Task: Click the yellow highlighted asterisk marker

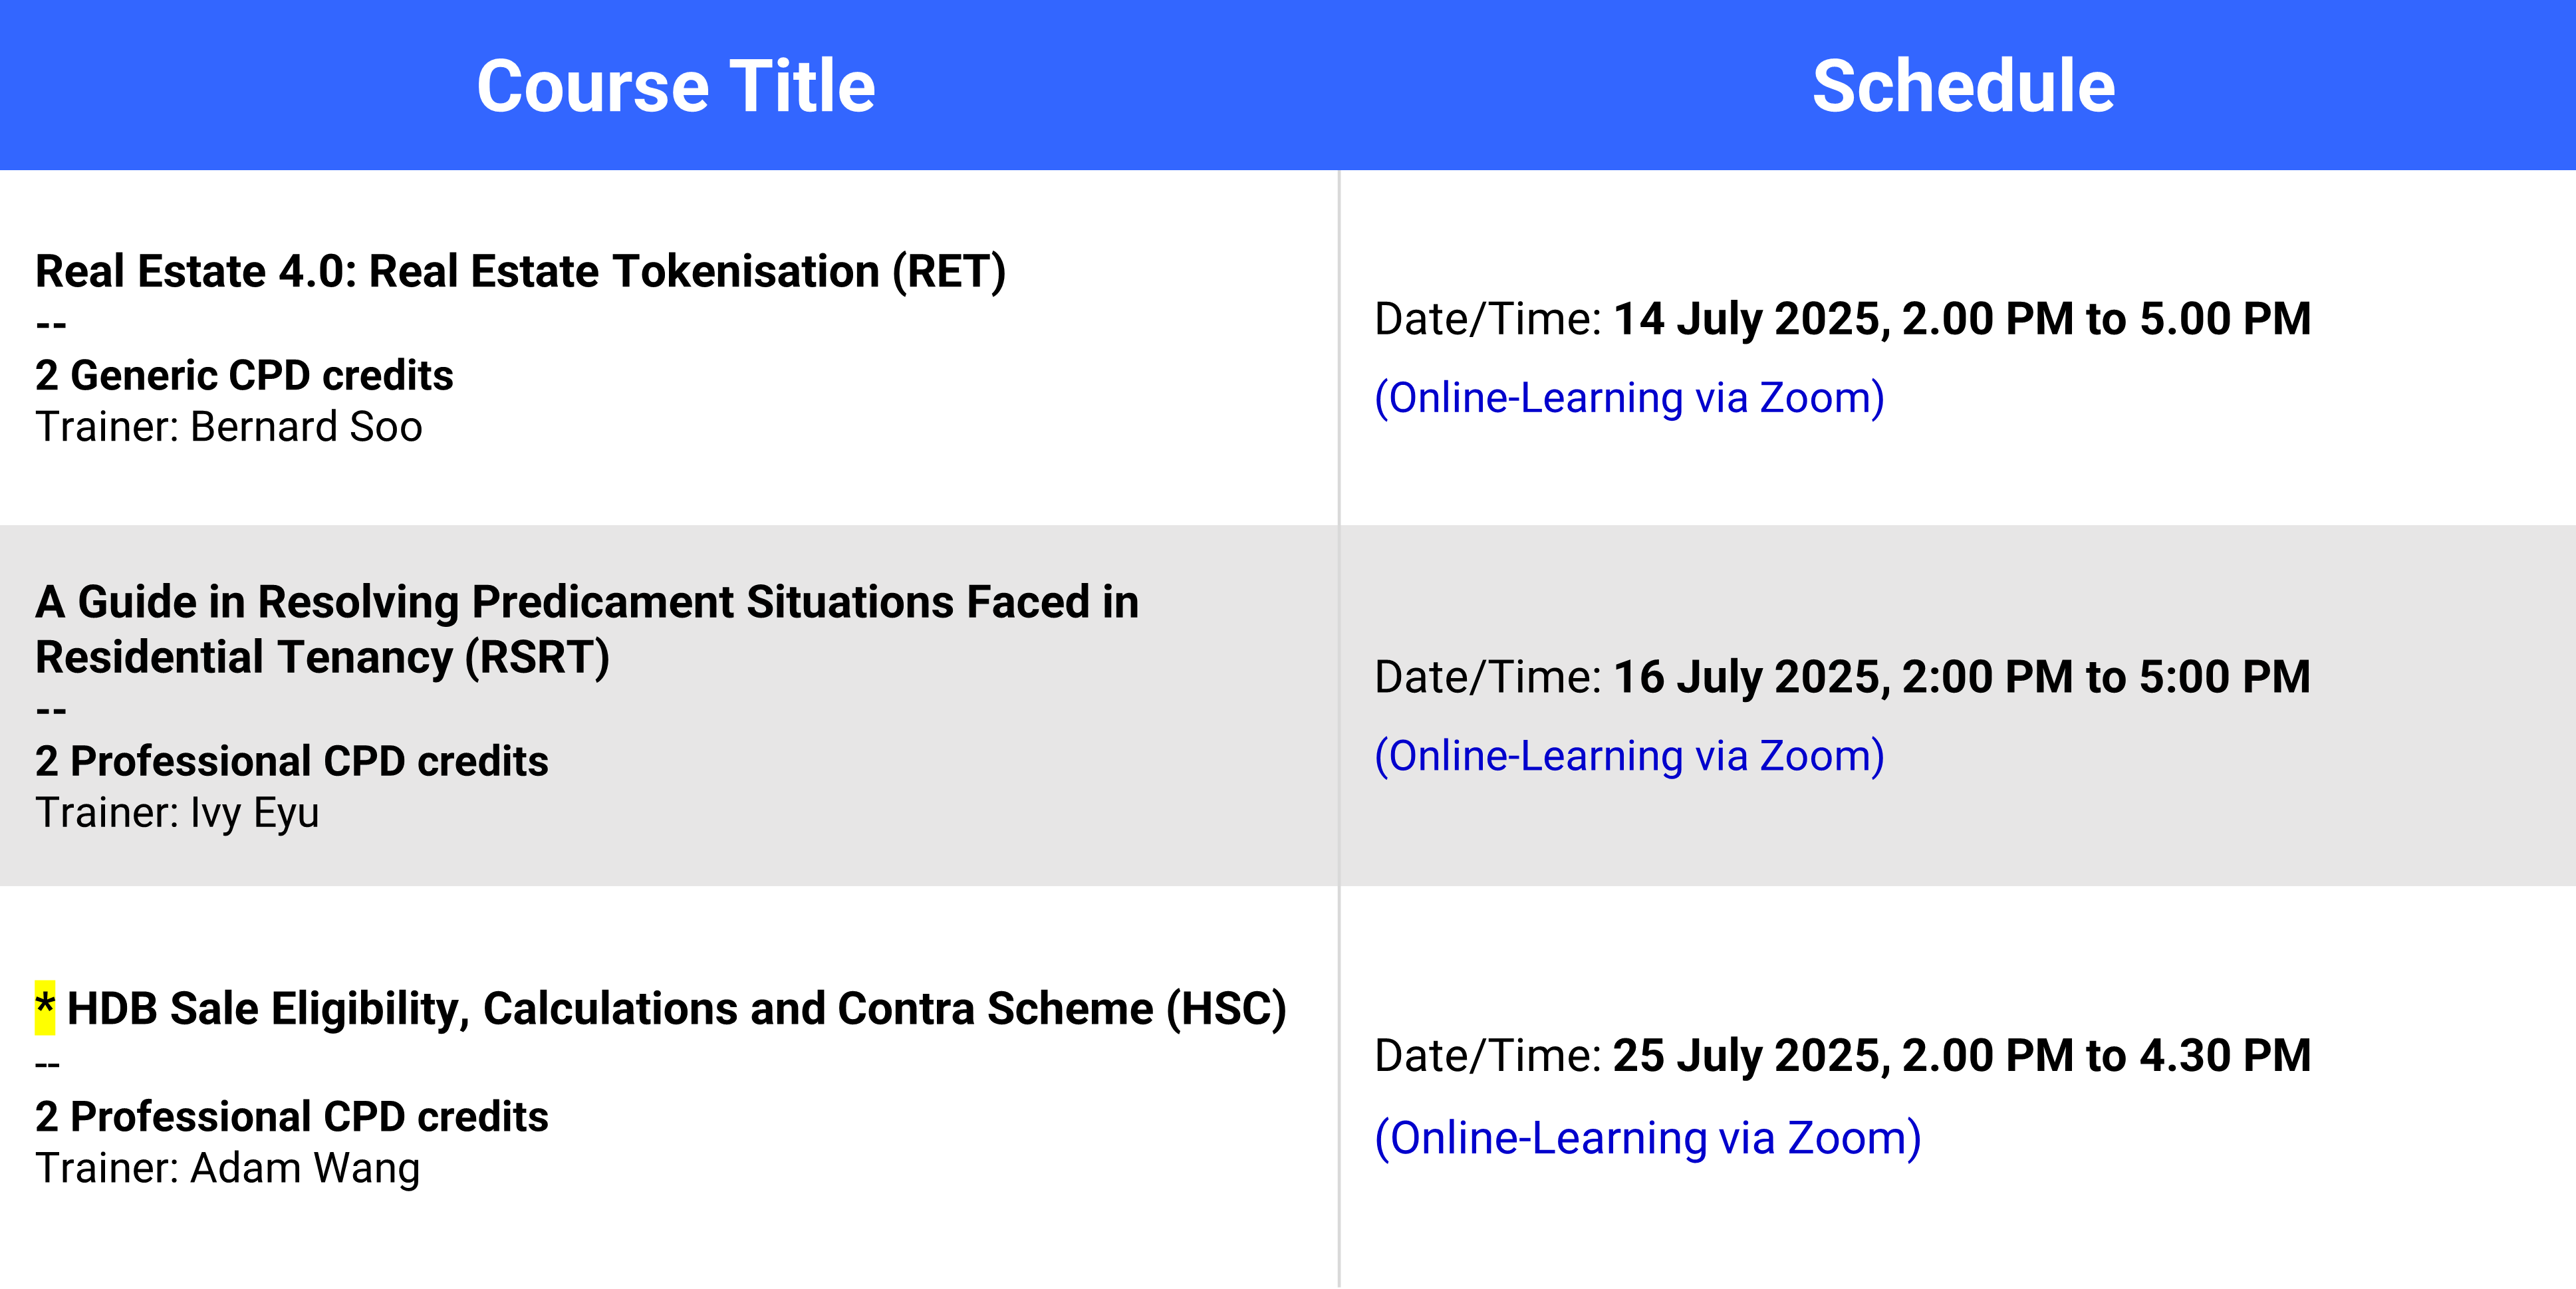Action: tap(45, 1007)
